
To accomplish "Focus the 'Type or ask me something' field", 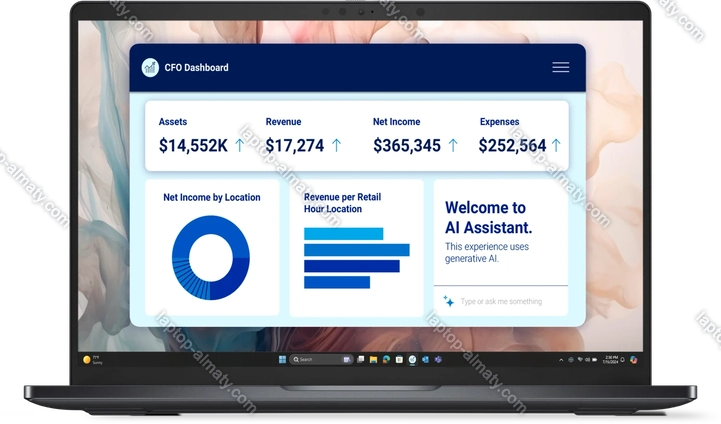I will click(x=505, y=301).
